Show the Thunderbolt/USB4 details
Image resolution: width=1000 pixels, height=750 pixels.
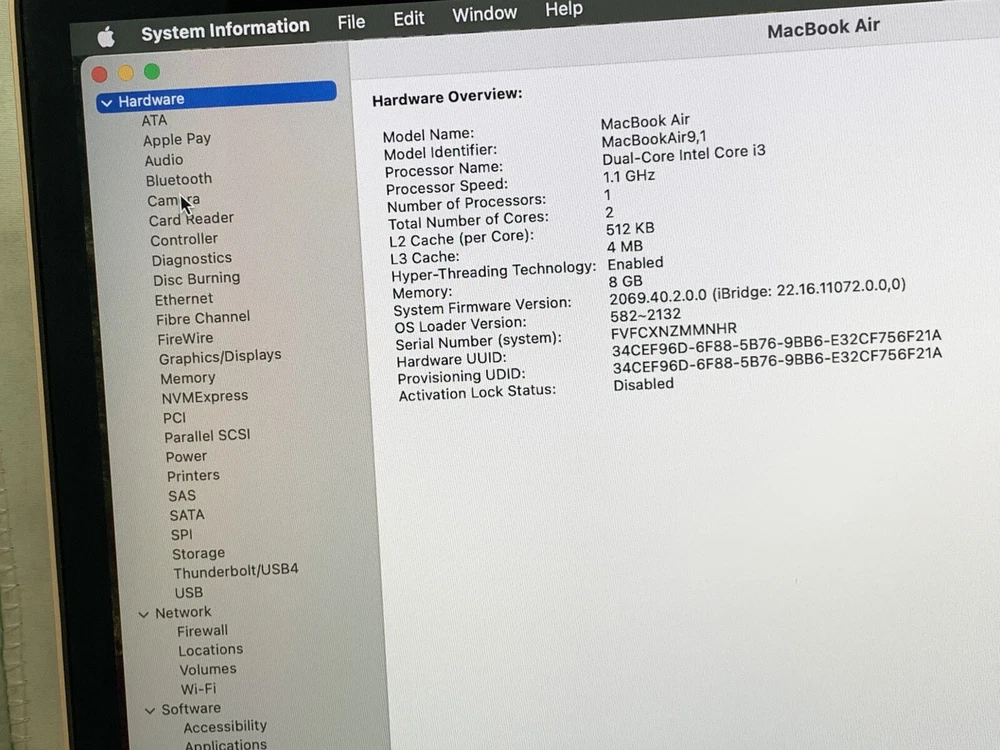[x=236, y=571]
